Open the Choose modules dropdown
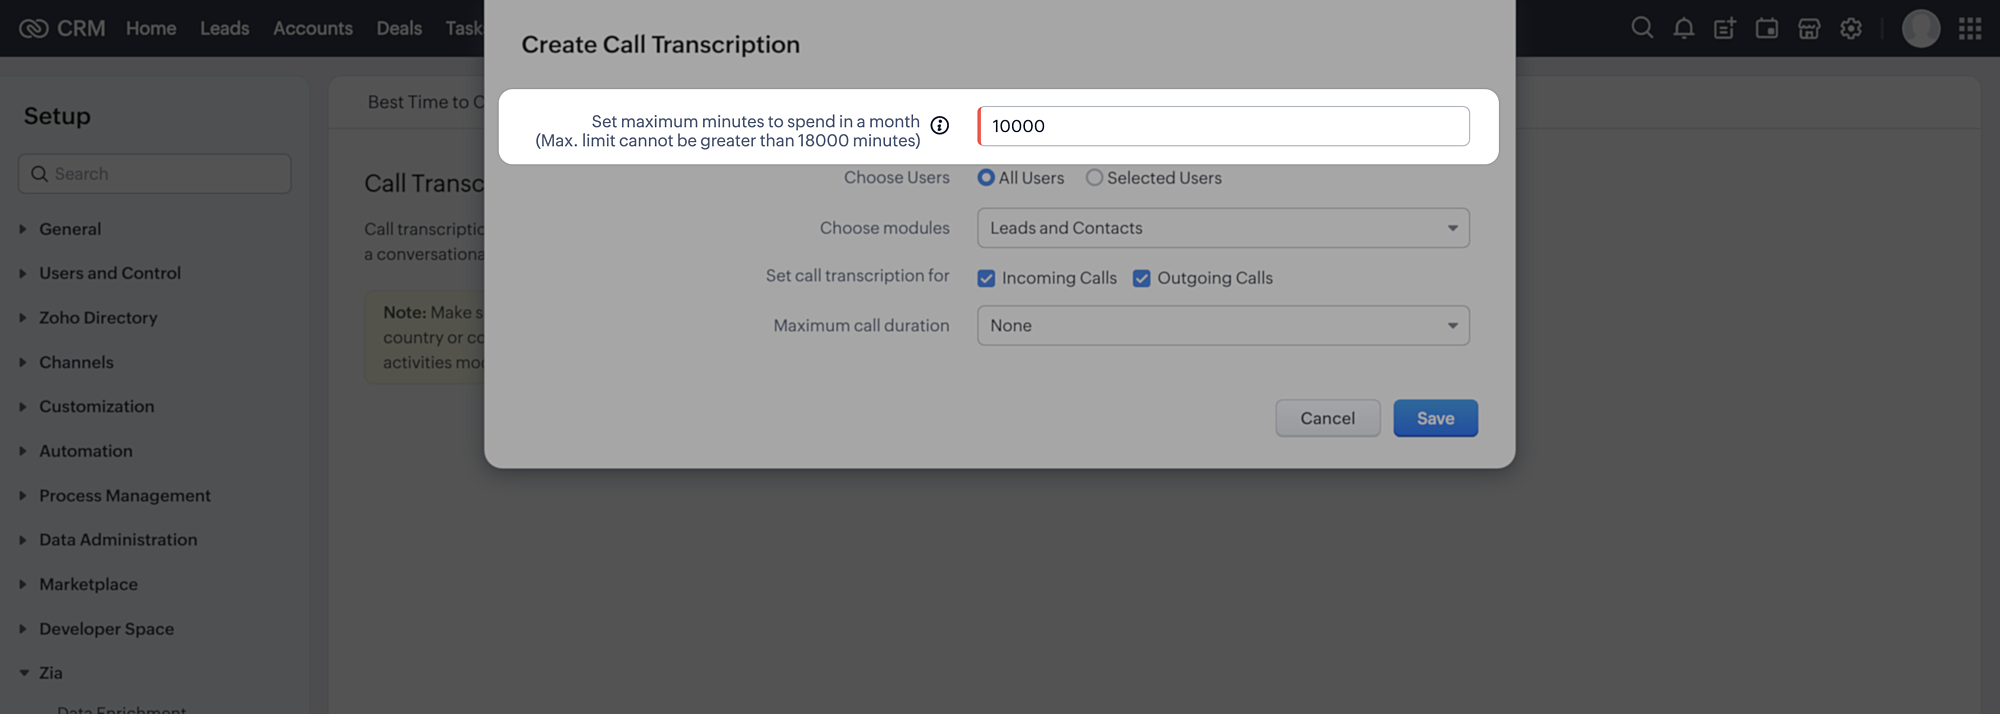 [1223, 228]
